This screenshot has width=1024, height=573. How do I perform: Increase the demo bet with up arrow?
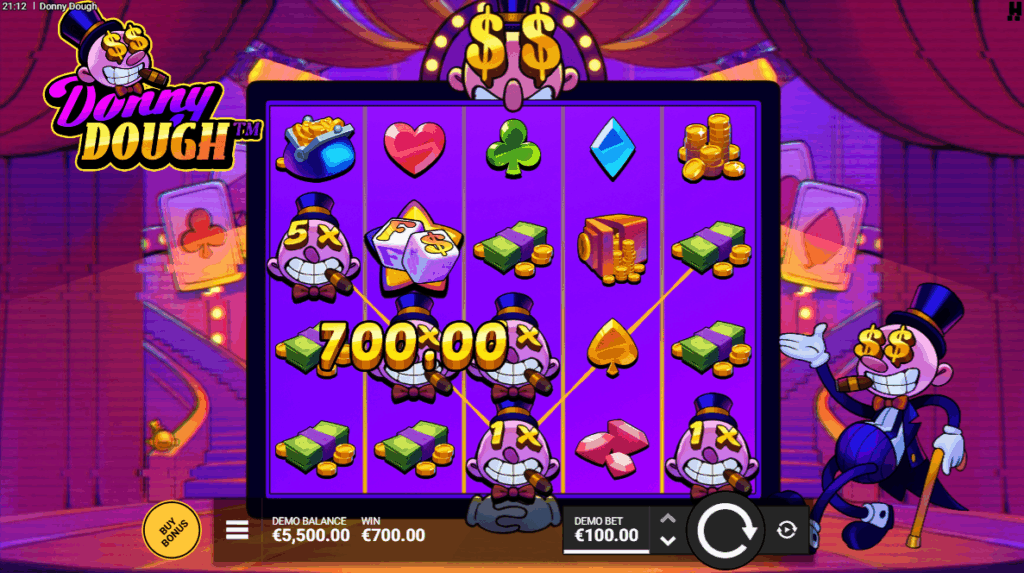[x=667, y=519]
